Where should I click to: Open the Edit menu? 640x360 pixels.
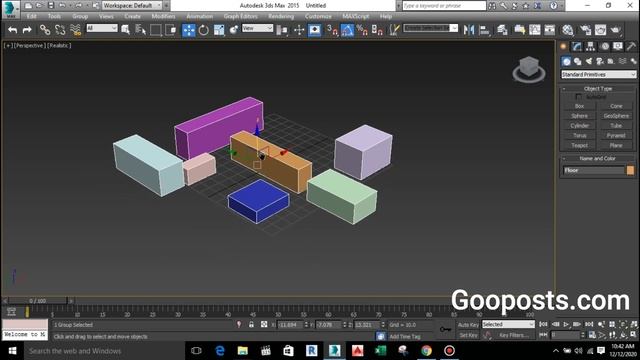tap(31, 16)
